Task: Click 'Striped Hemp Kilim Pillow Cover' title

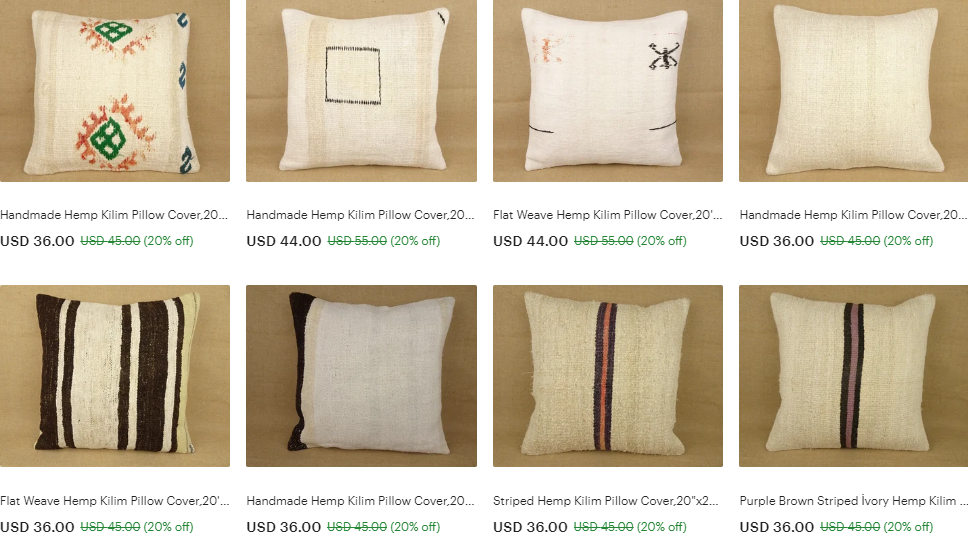Action: point(606,501)
